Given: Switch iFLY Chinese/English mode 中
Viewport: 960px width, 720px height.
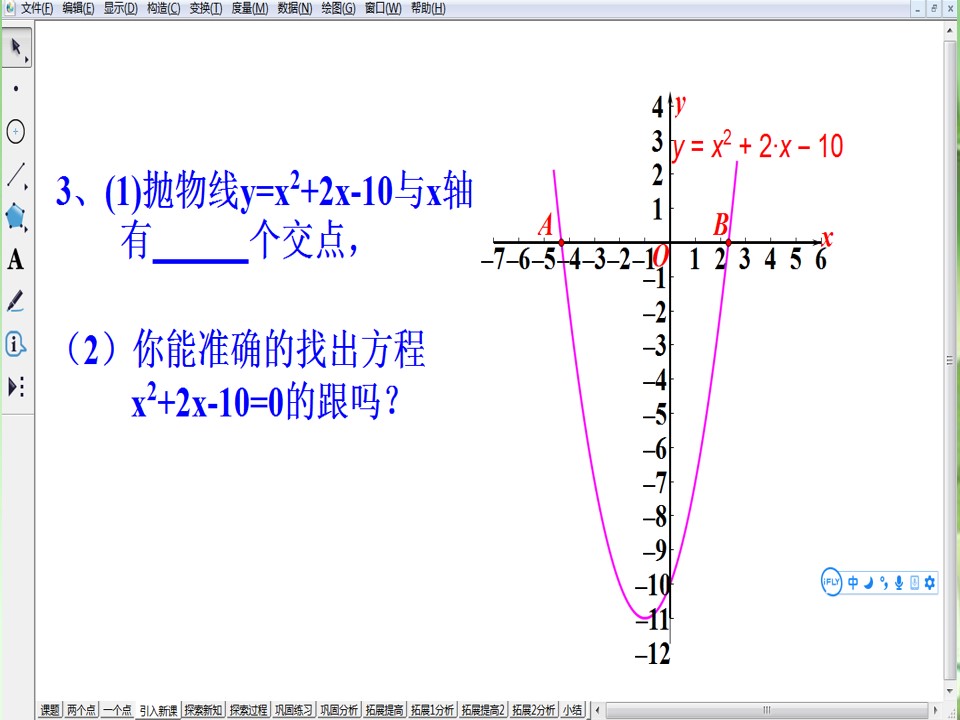Looking at the screenshot, I should [x=853, y=583].
